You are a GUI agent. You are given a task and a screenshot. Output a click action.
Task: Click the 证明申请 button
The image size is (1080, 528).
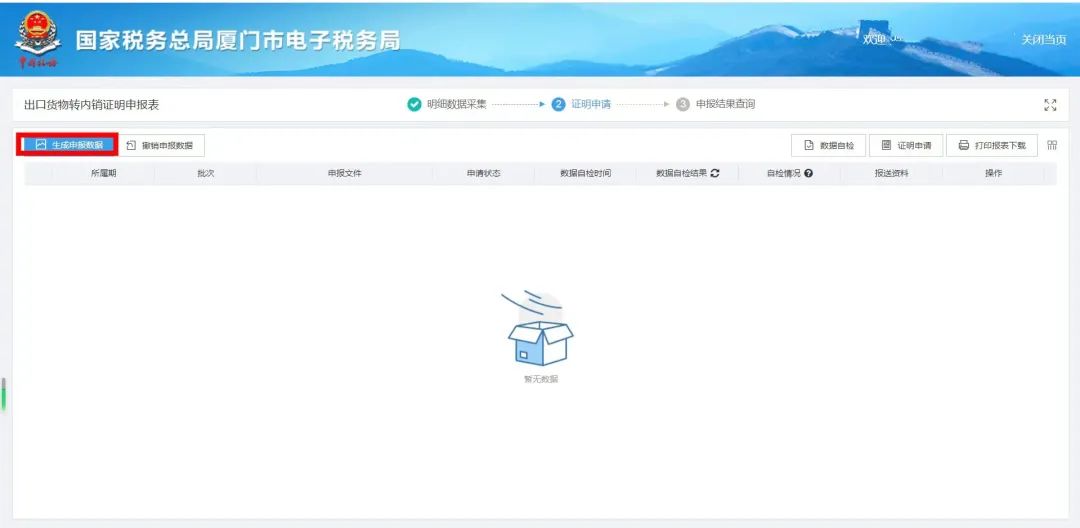[905, 146]
